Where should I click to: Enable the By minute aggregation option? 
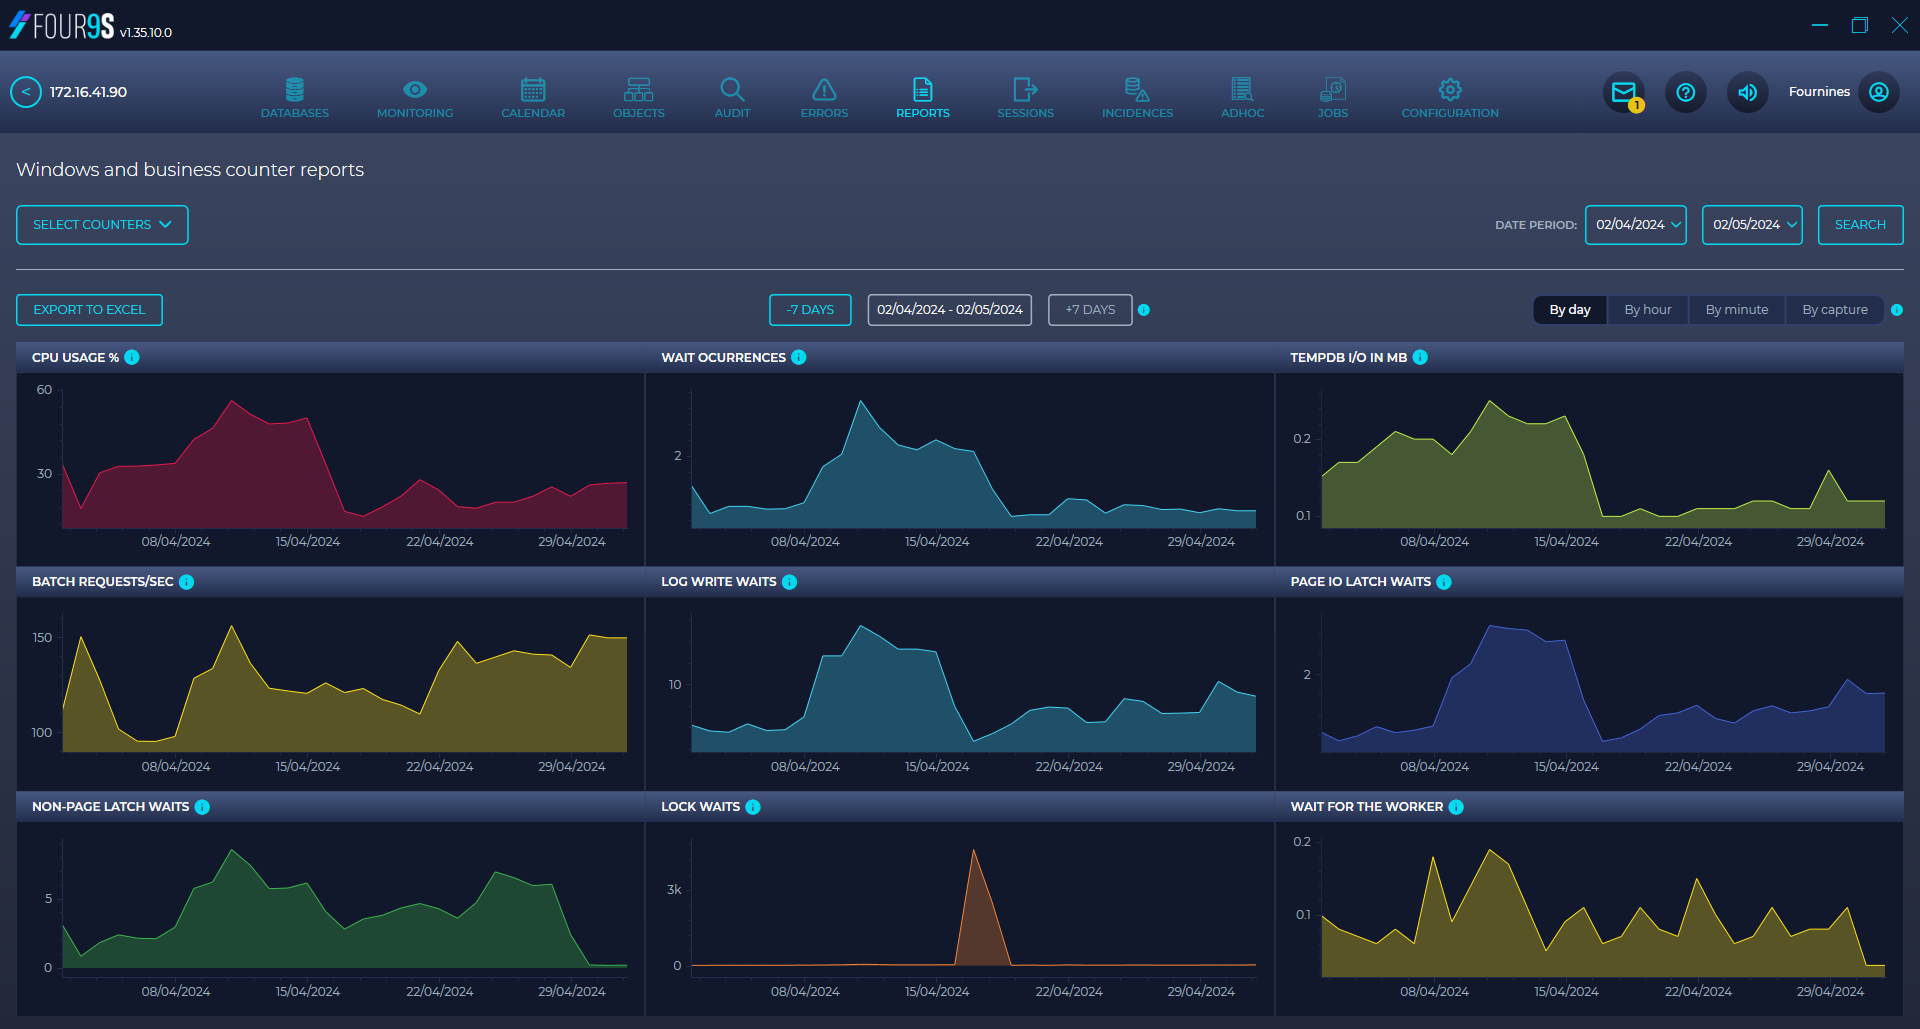[x=1736, y=310]
